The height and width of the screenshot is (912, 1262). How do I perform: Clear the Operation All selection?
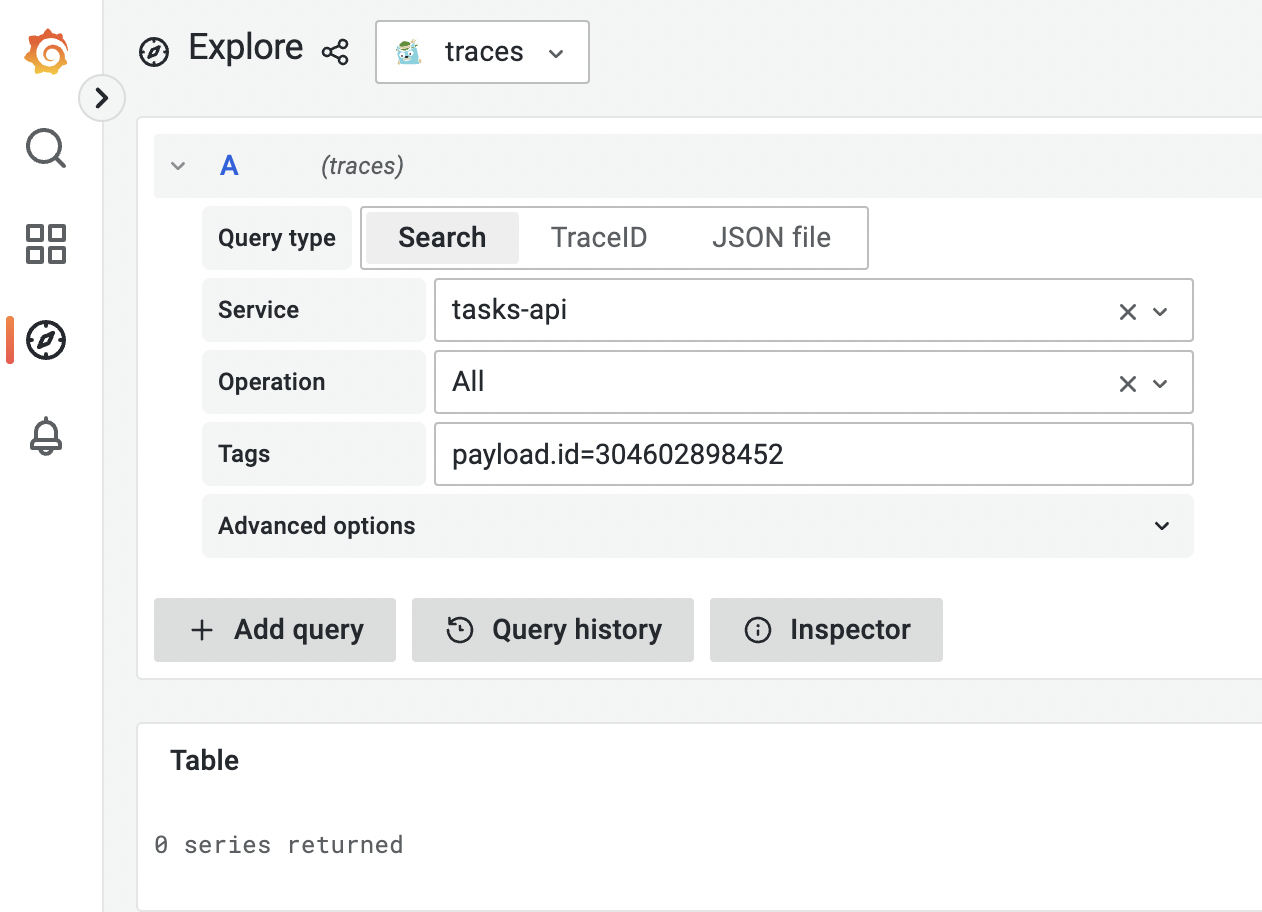click(1127, 384)
